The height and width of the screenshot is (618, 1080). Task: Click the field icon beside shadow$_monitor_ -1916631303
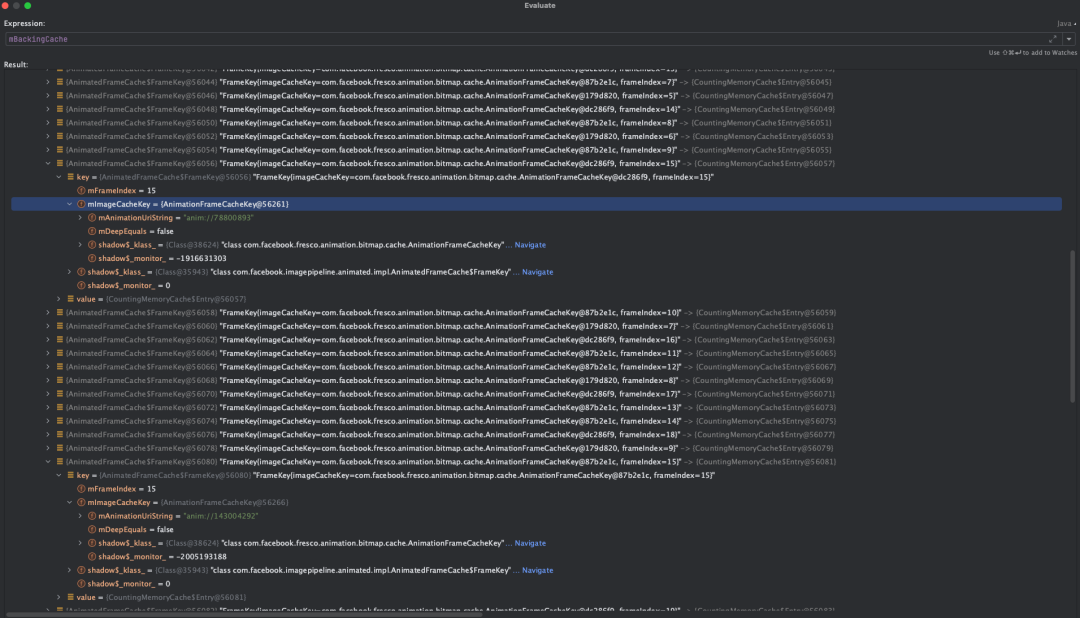pos(92,258)
